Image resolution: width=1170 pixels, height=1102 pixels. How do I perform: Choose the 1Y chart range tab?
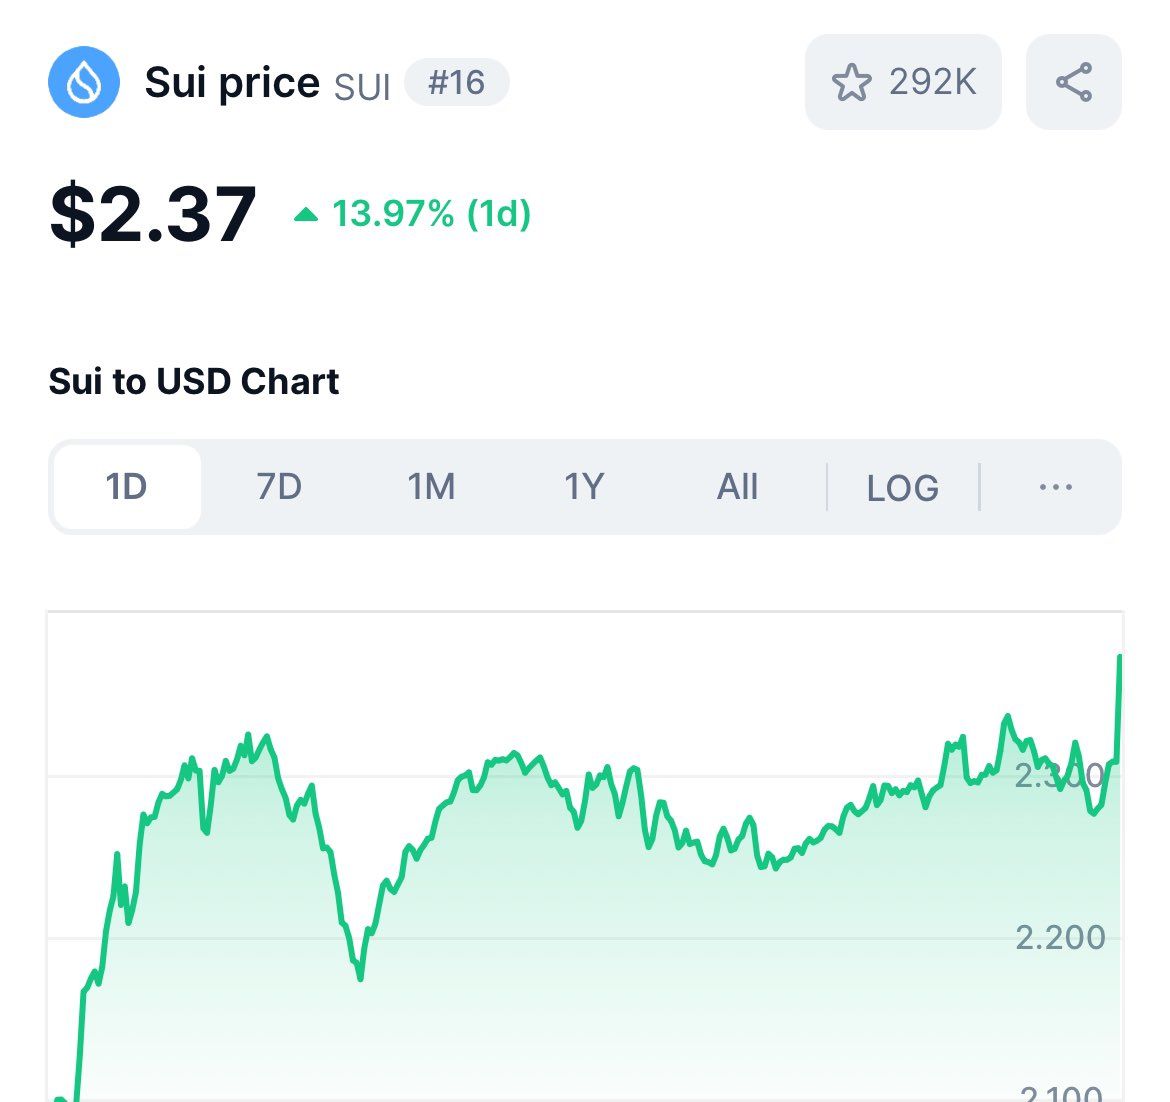584,487
